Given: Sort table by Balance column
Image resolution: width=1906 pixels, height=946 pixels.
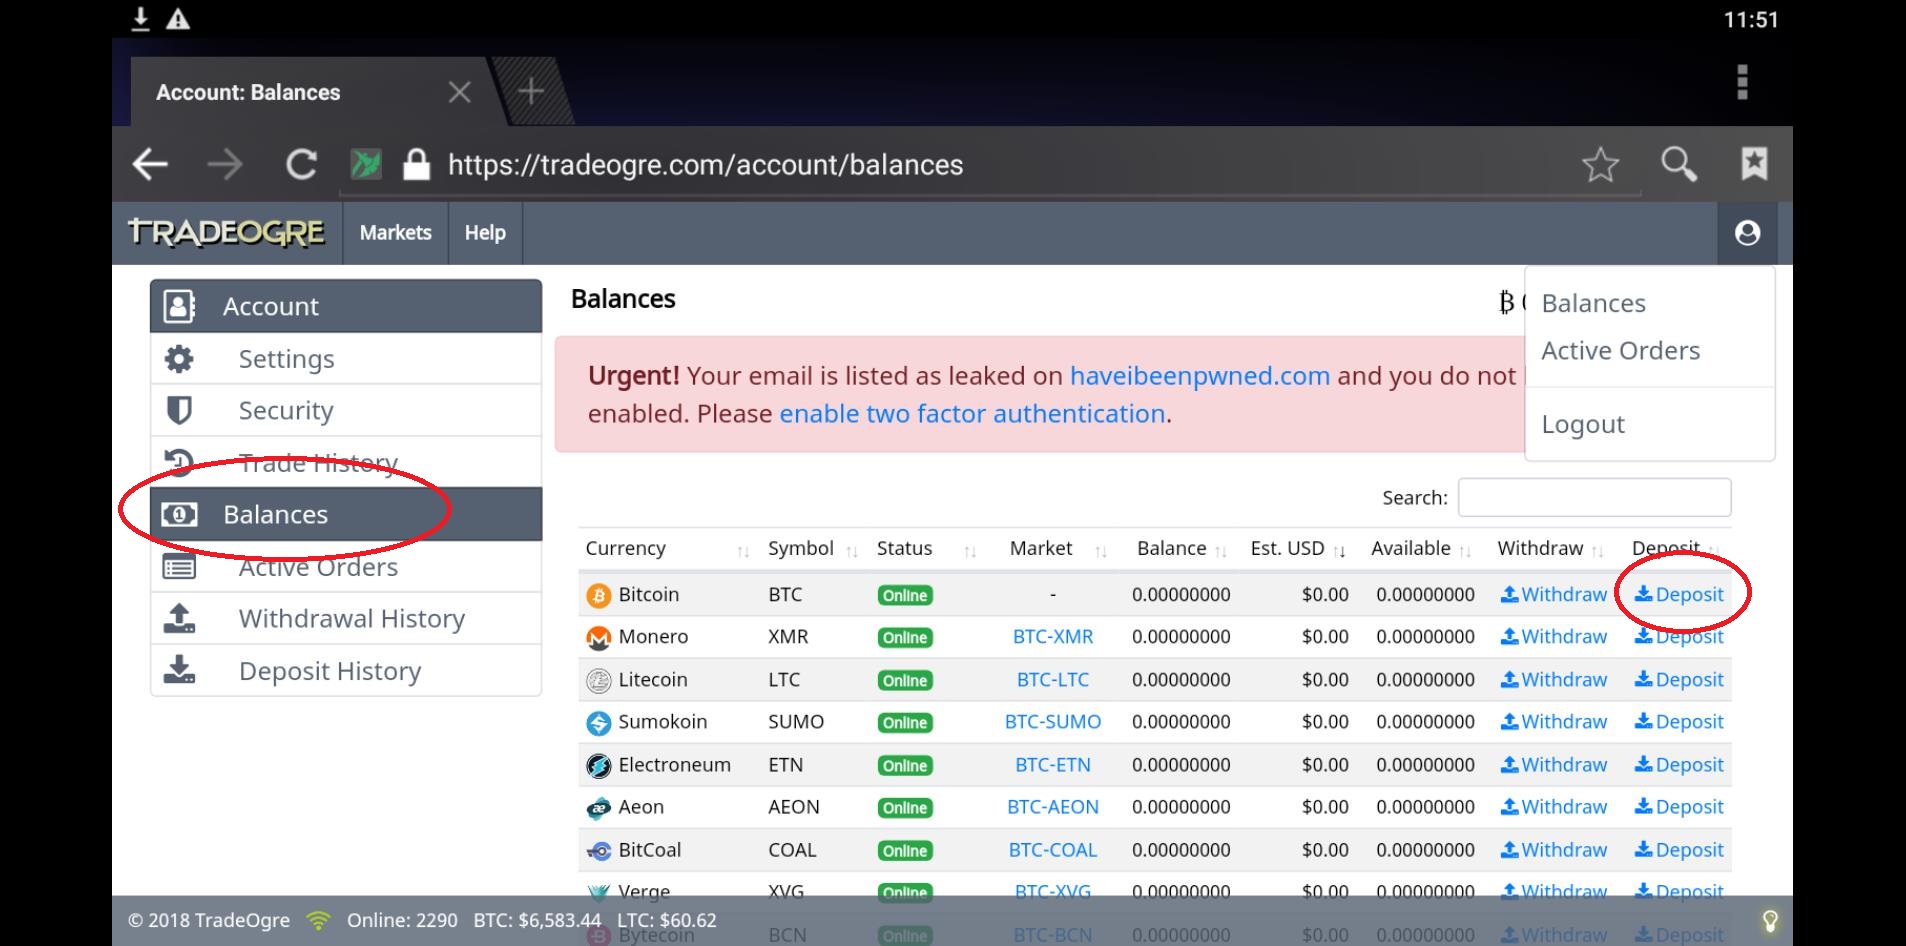Looking at the screenshot, I should click(1171, 549).
